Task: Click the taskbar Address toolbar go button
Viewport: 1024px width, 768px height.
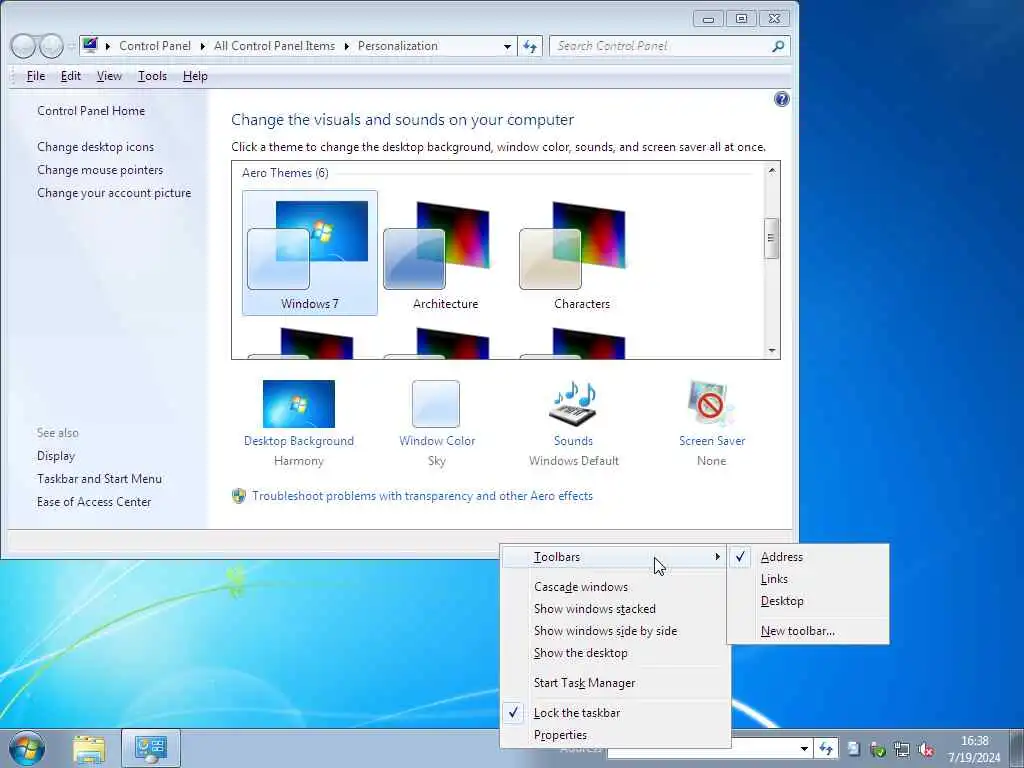Action: (825, 749)
